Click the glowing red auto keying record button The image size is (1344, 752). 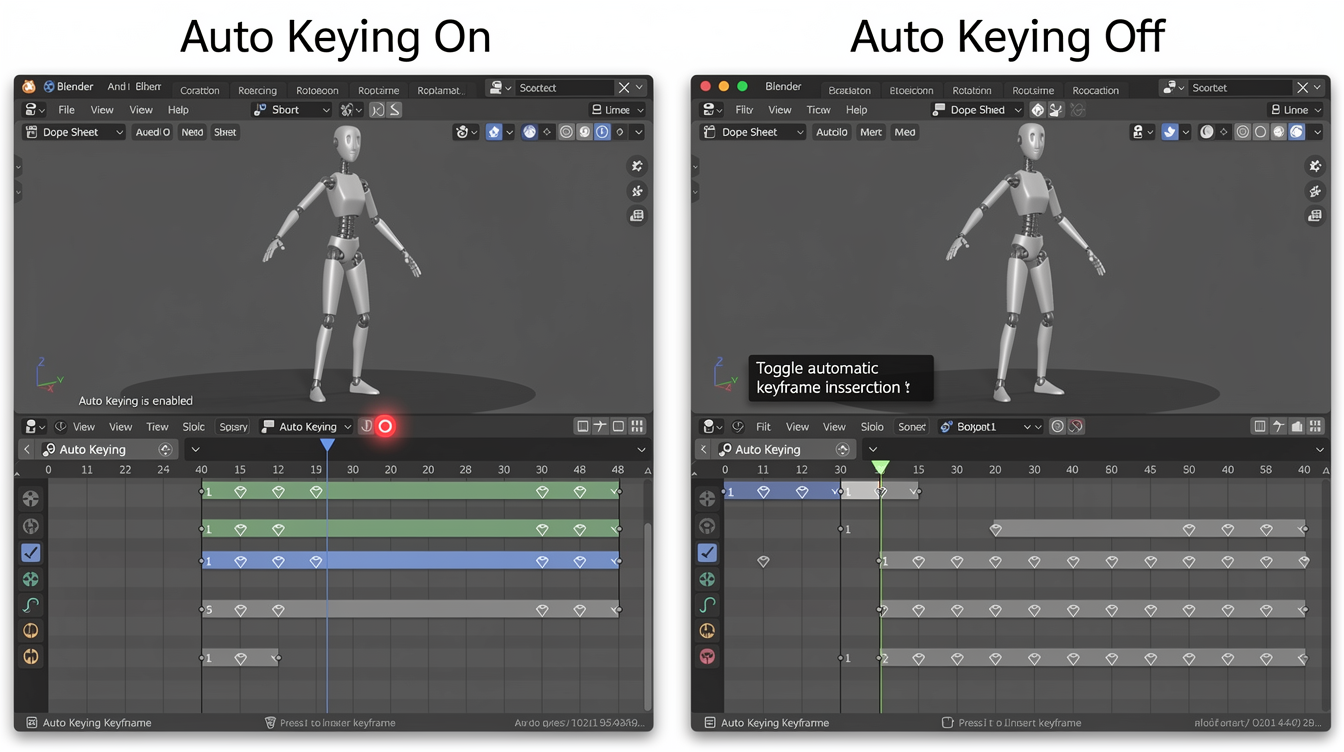pyautogui.click(x=385, y=427)
